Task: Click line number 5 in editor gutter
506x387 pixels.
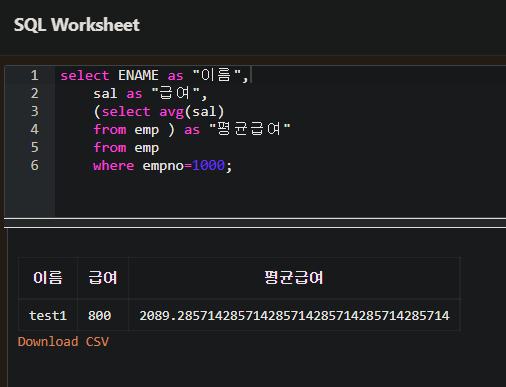Action: (x=35, y=147)
